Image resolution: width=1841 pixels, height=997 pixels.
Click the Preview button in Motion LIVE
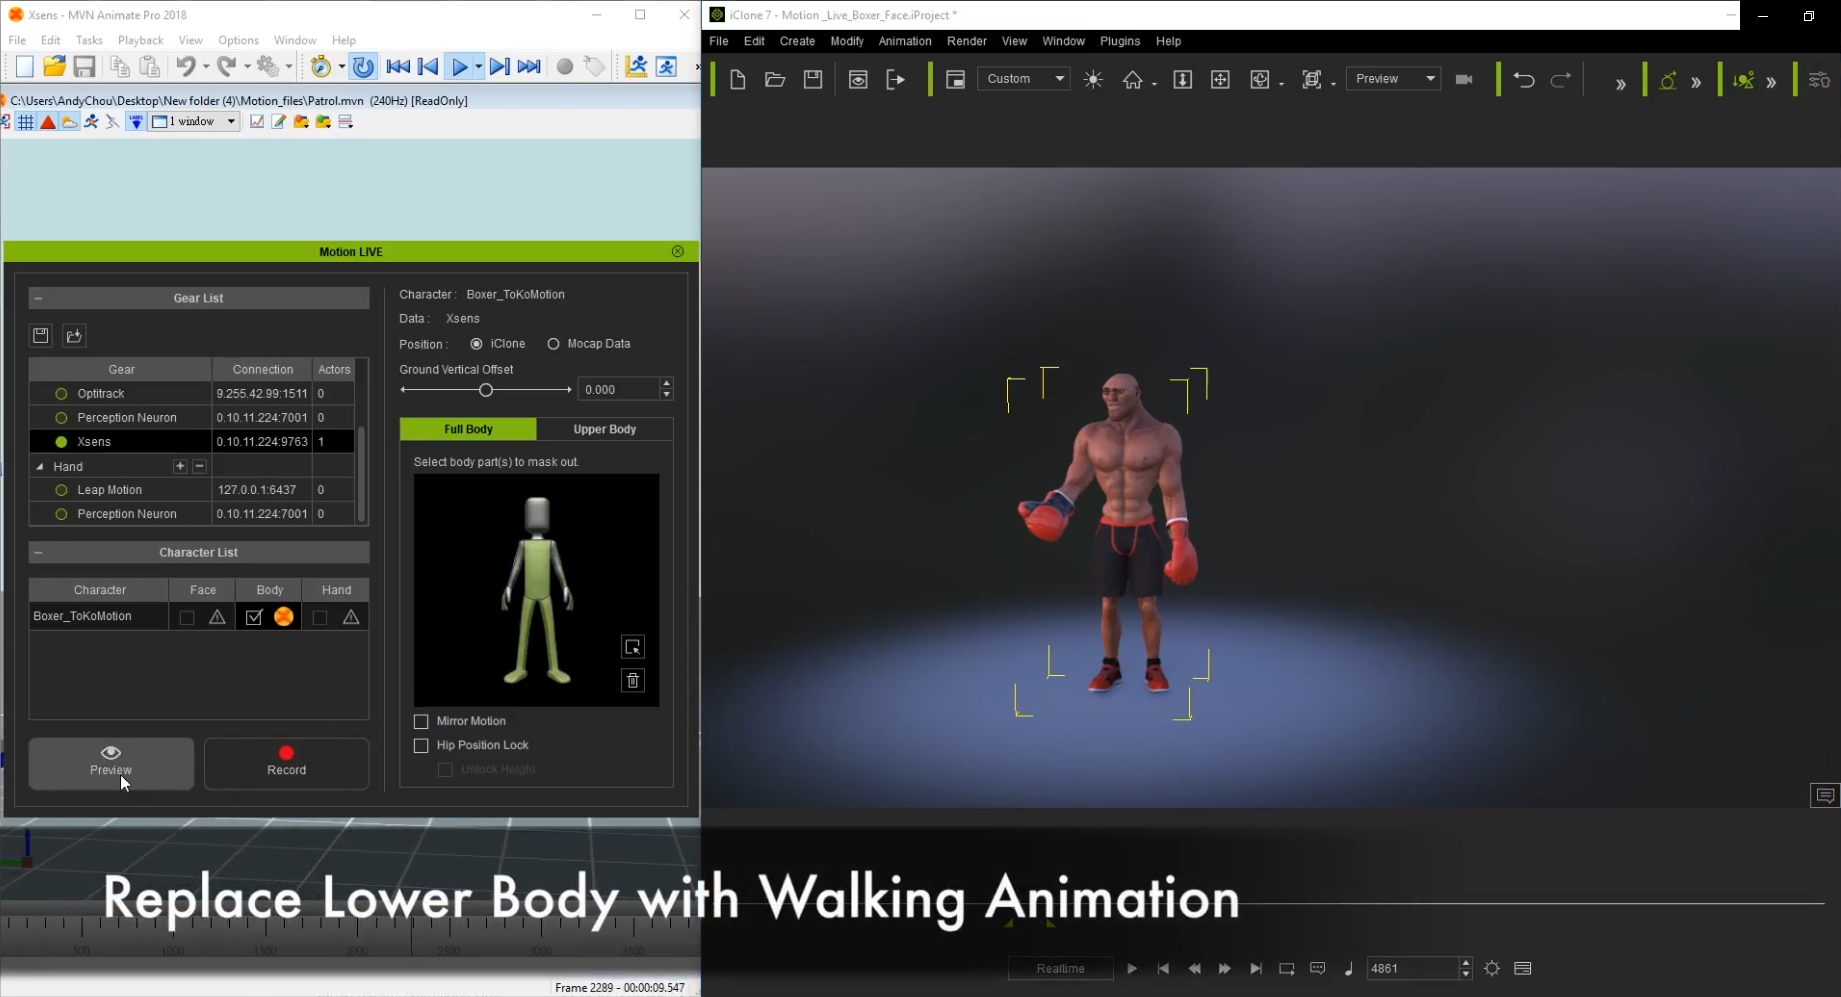click(x=111, y=763)
